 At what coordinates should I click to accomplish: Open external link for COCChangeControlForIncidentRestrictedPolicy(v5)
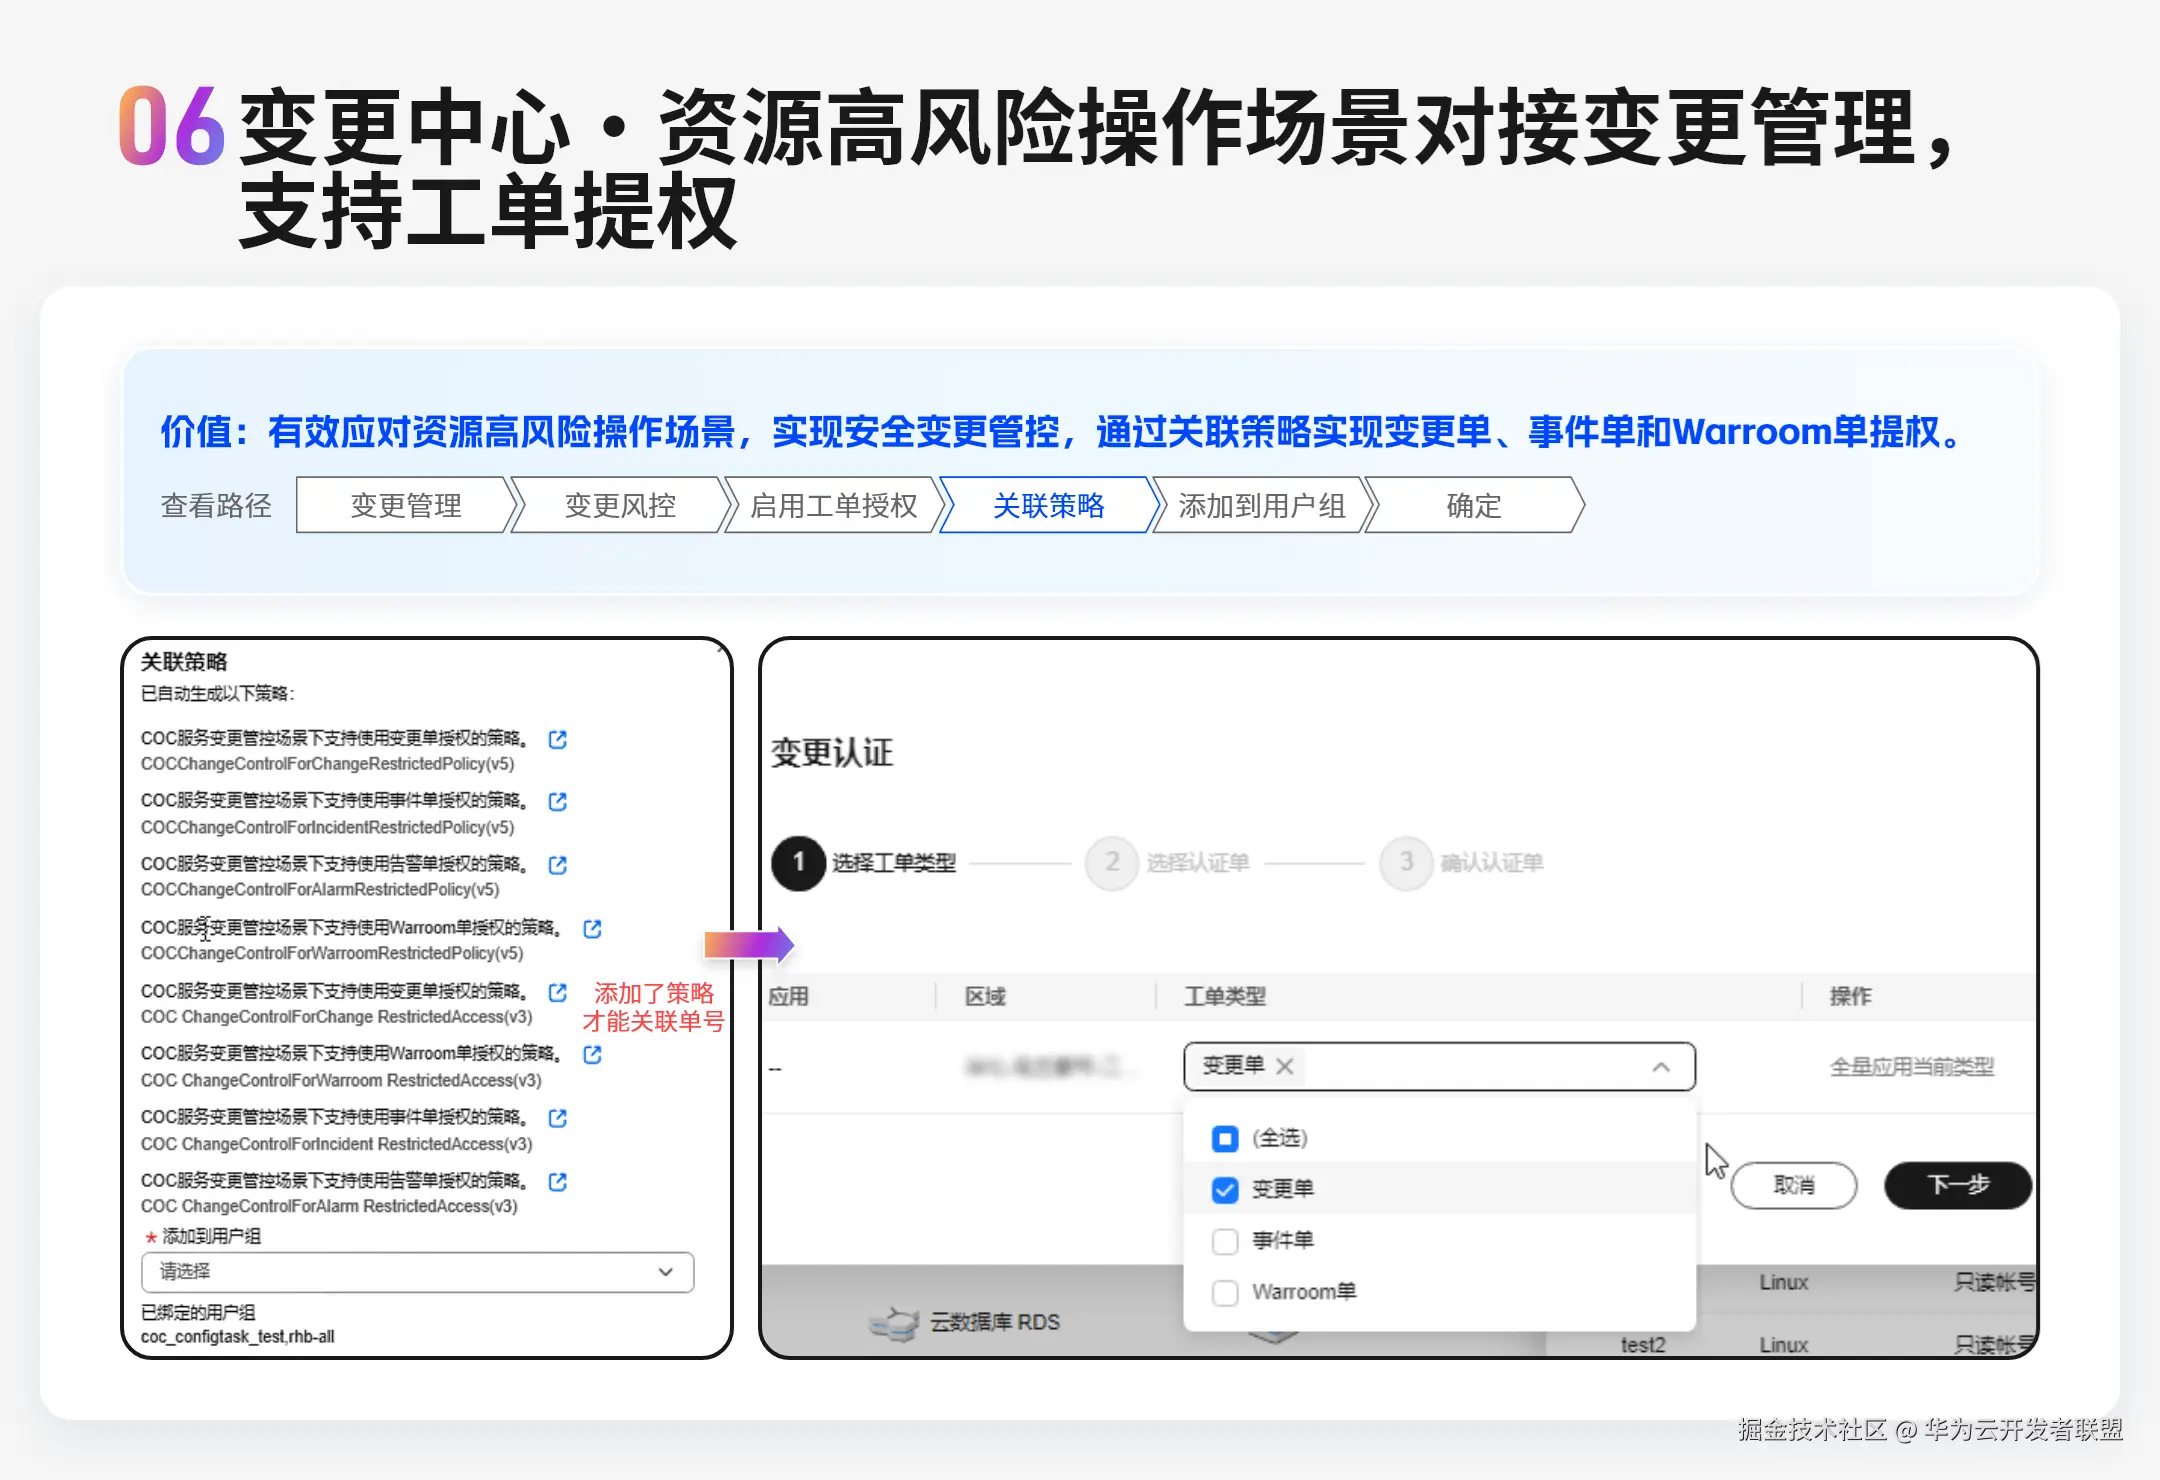[558, 802]
